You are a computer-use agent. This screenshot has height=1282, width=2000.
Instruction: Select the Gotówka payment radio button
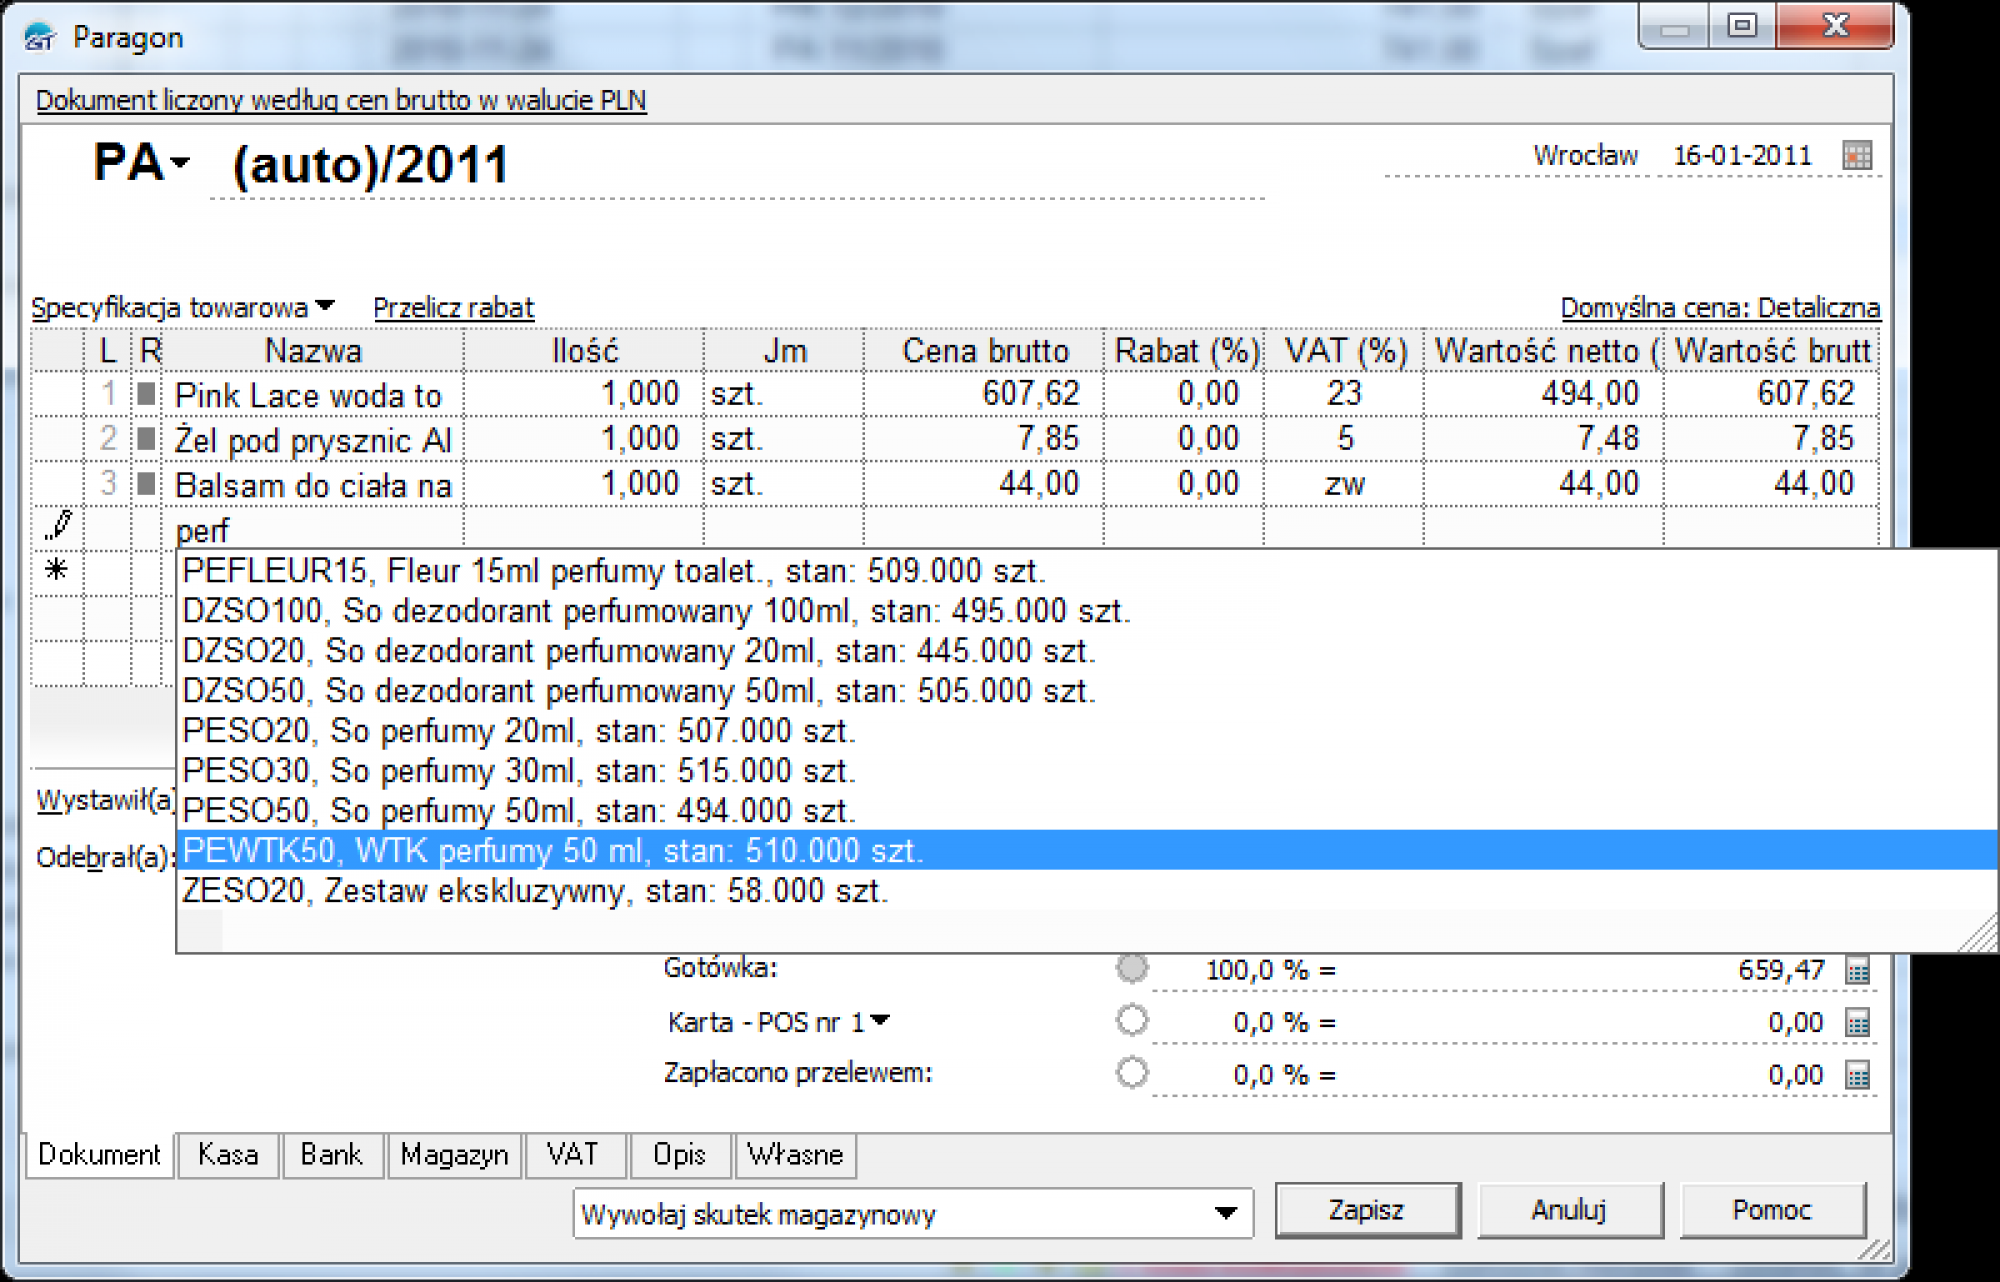(x=1132, y=968)
